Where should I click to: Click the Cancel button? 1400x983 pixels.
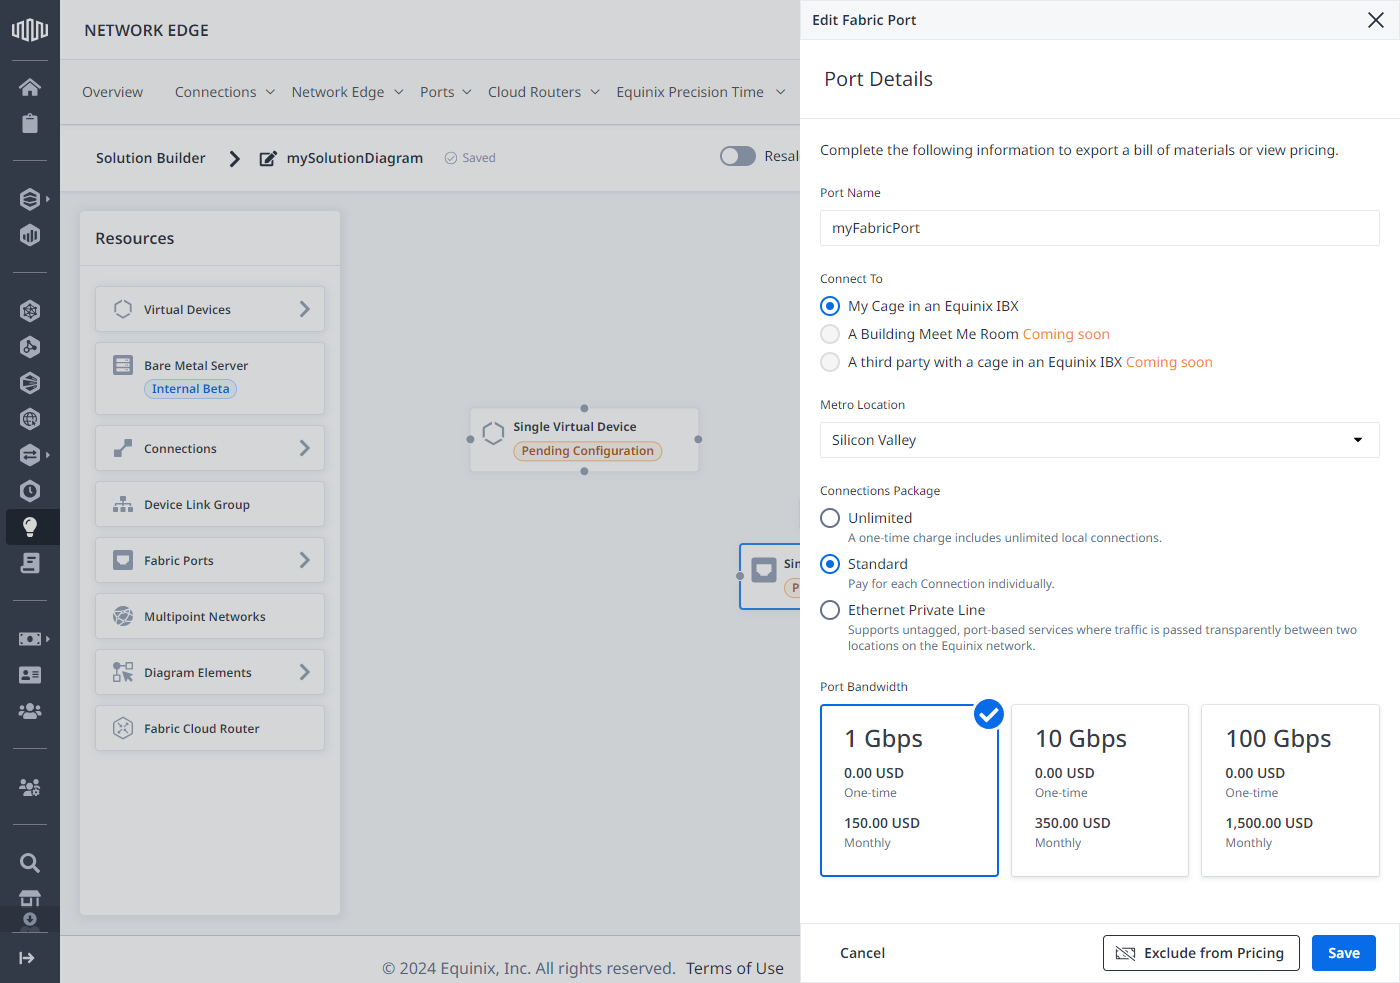[x=862, y=953]
